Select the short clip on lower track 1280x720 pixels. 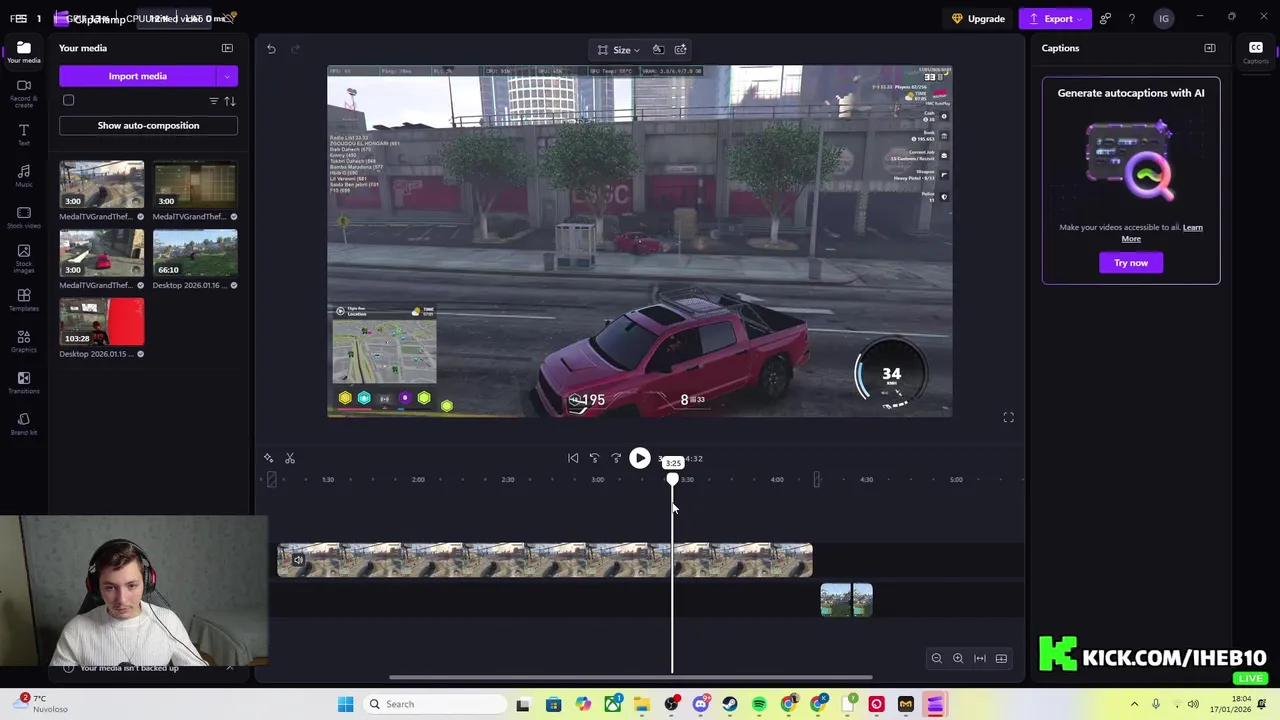coord(846,600)
